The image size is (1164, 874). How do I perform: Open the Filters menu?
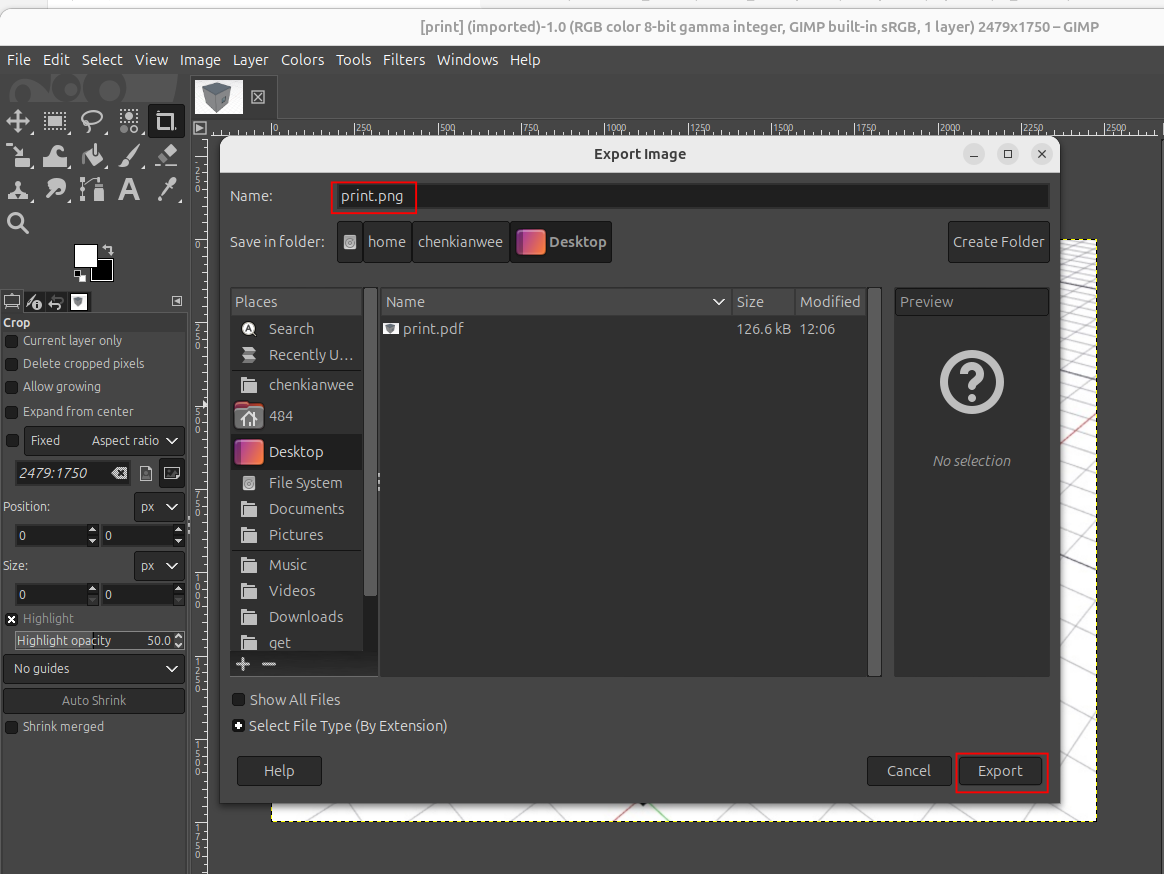[404, 60]
